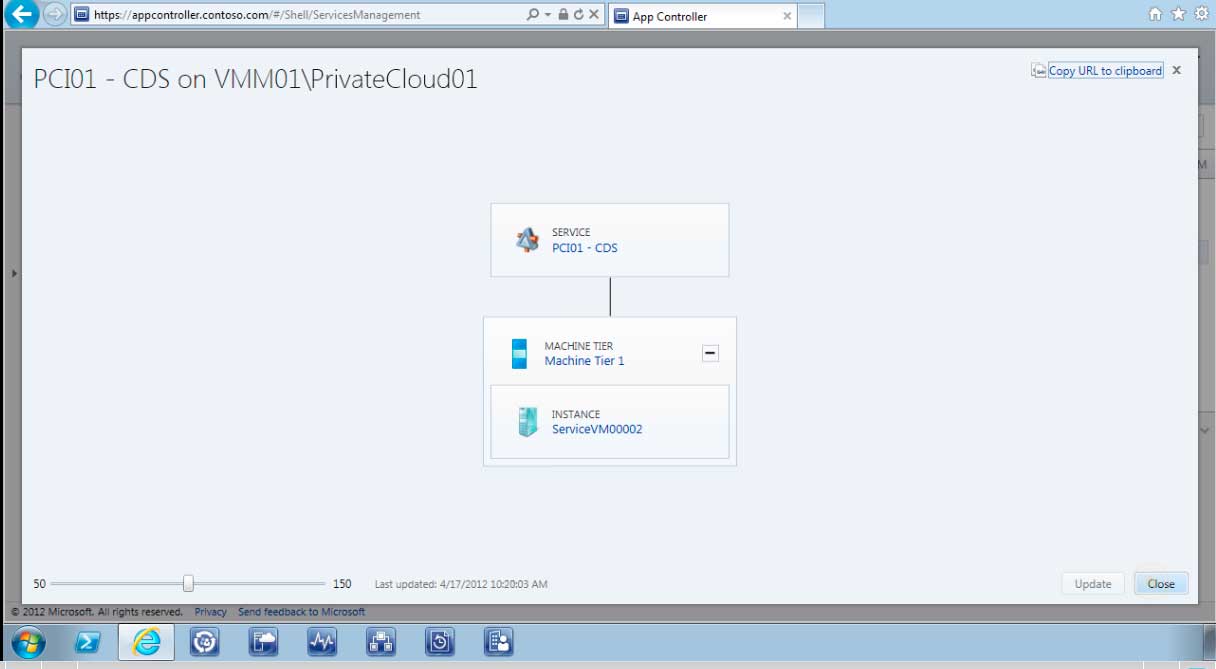This screenshot has width=1216, height=669.
Task: Close the diagram dialog with the X
Action: (x=1177, y=70)
